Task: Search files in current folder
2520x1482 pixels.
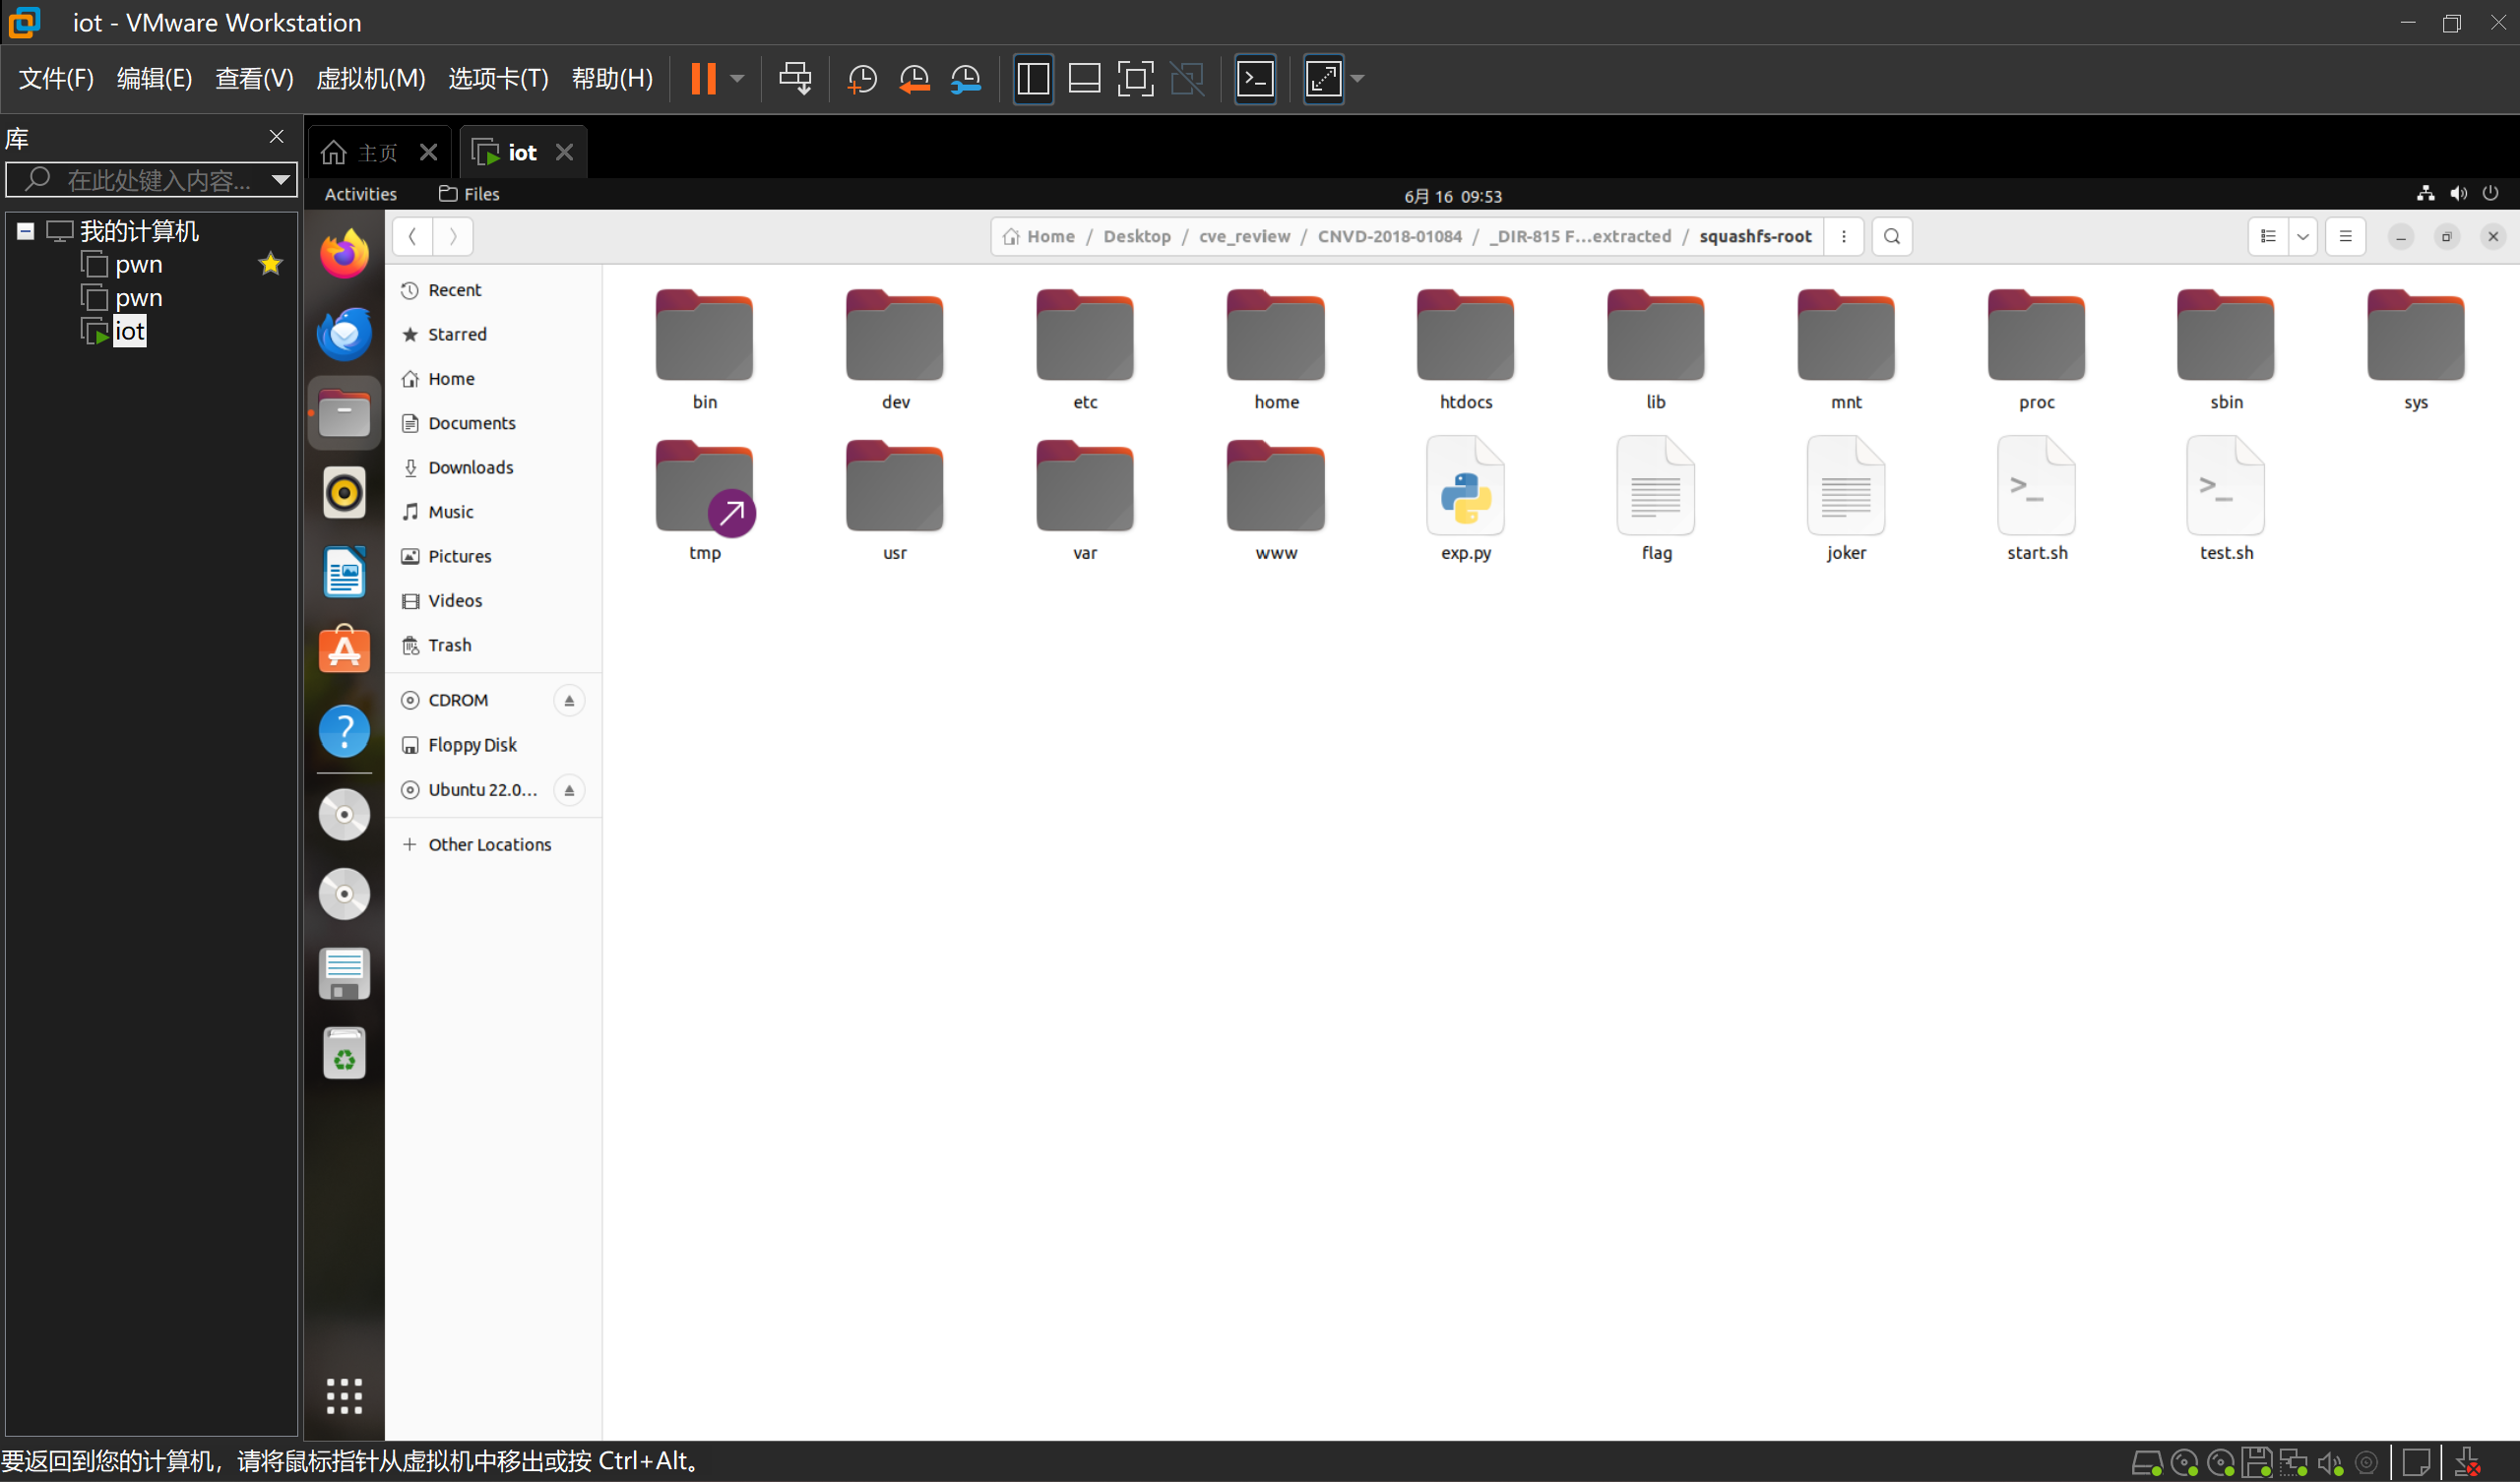Action: [1892, 237]
